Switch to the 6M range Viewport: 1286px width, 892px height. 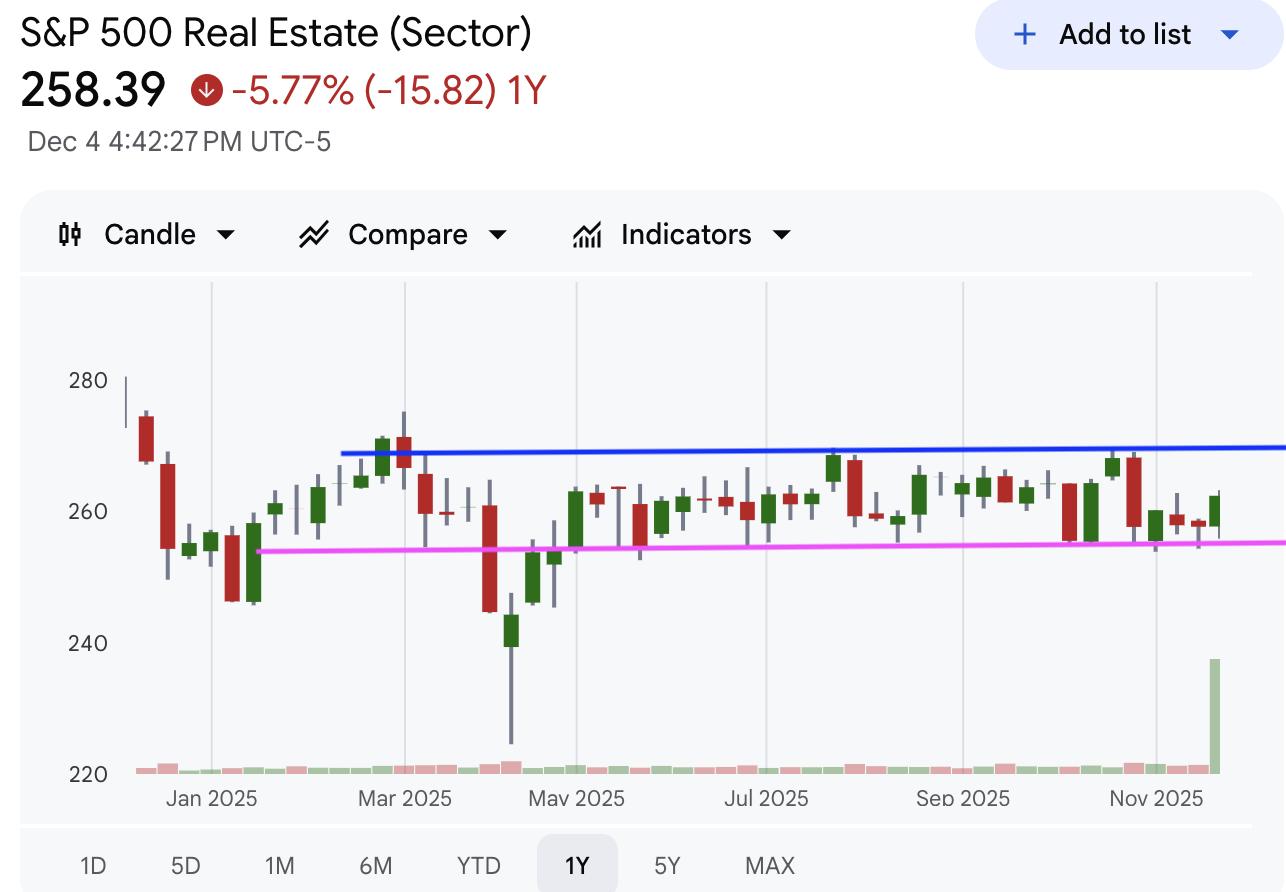(376, 865)
